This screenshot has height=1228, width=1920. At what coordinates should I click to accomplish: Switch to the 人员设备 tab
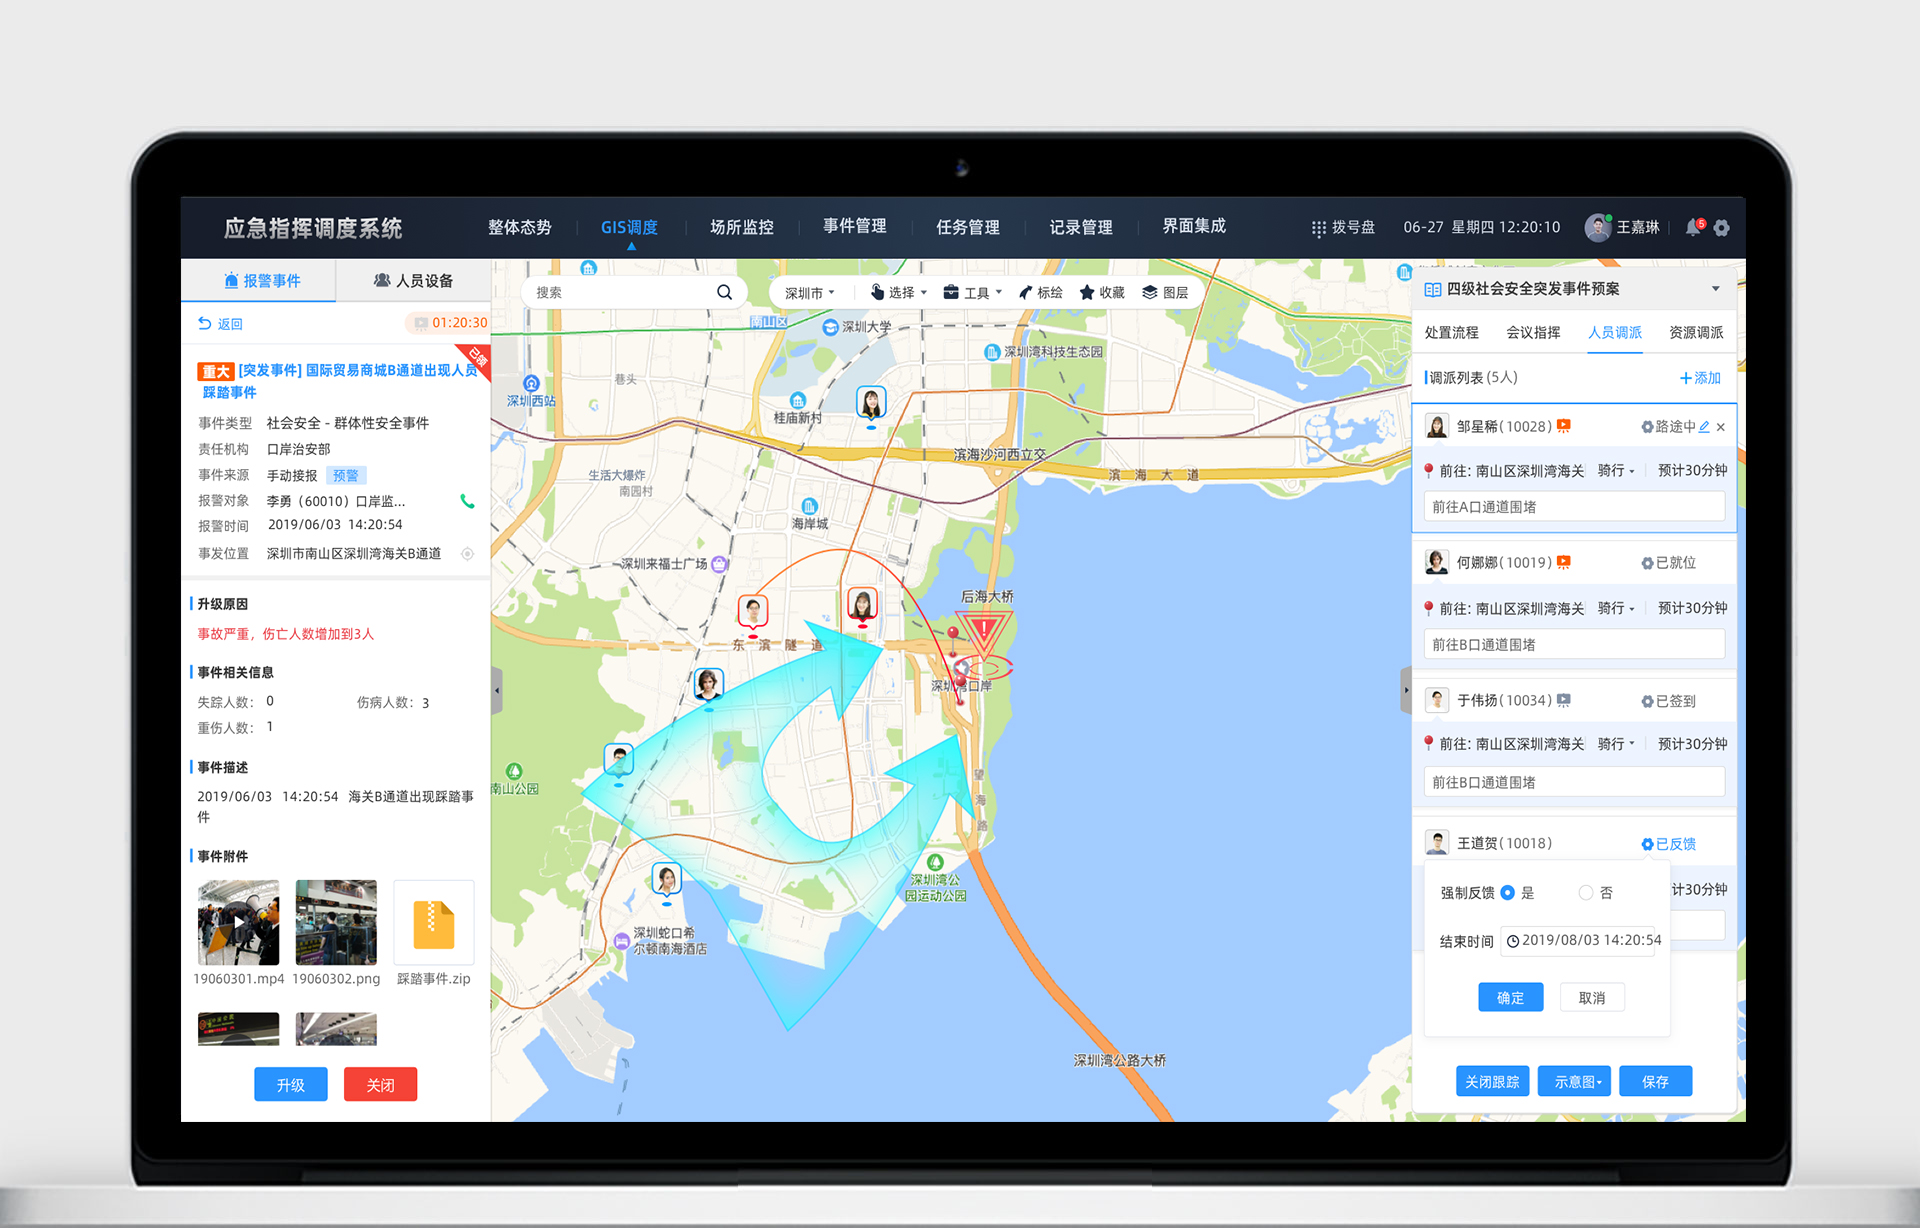[413, 281]
